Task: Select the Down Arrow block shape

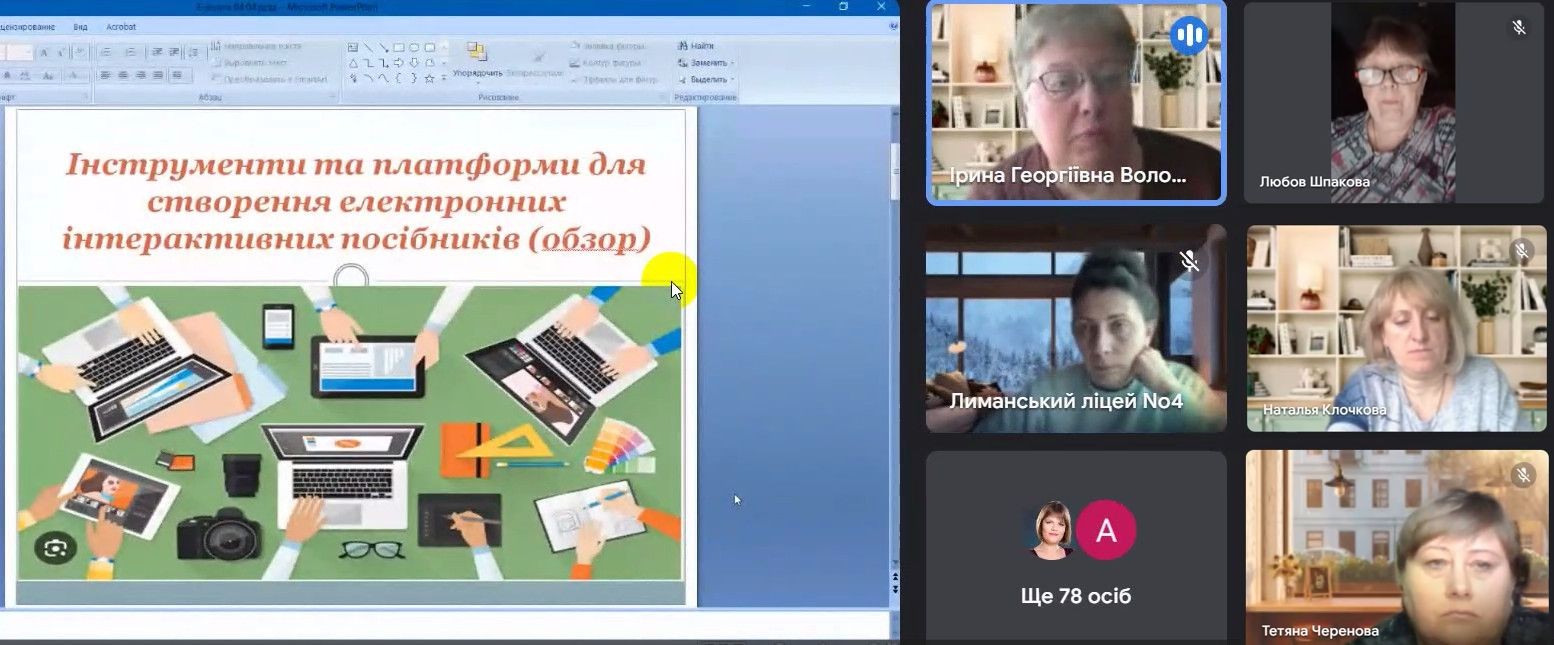Action: [414, 63]
